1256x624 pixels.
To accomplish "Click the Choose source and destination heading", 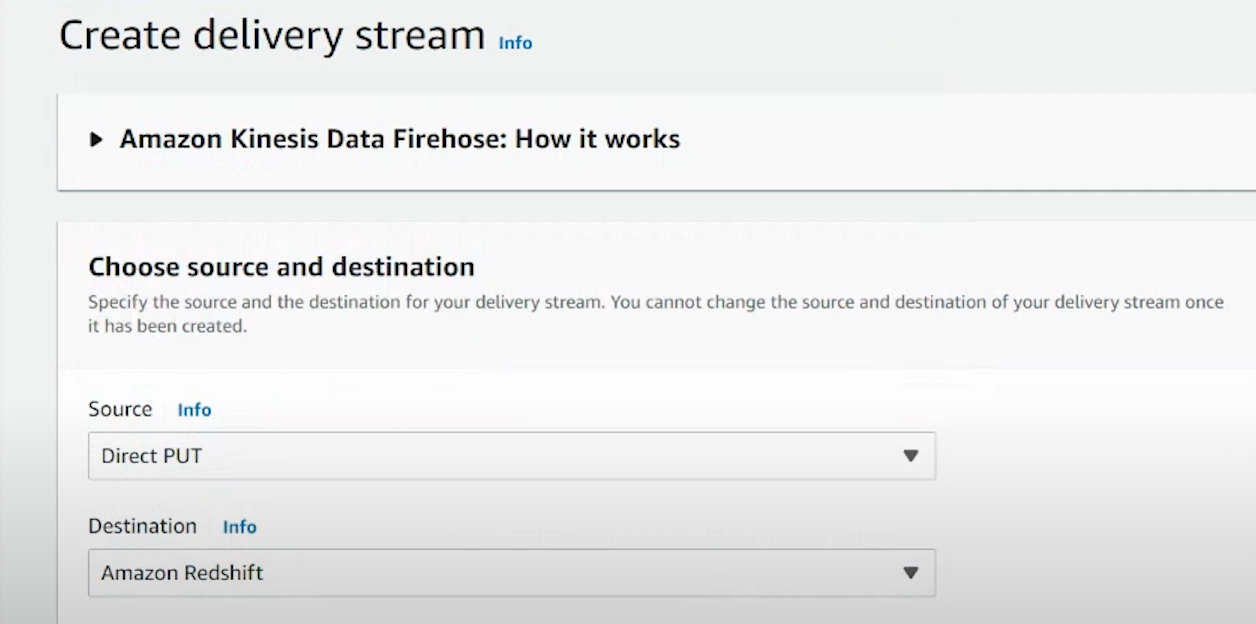I will coord(281,267).
